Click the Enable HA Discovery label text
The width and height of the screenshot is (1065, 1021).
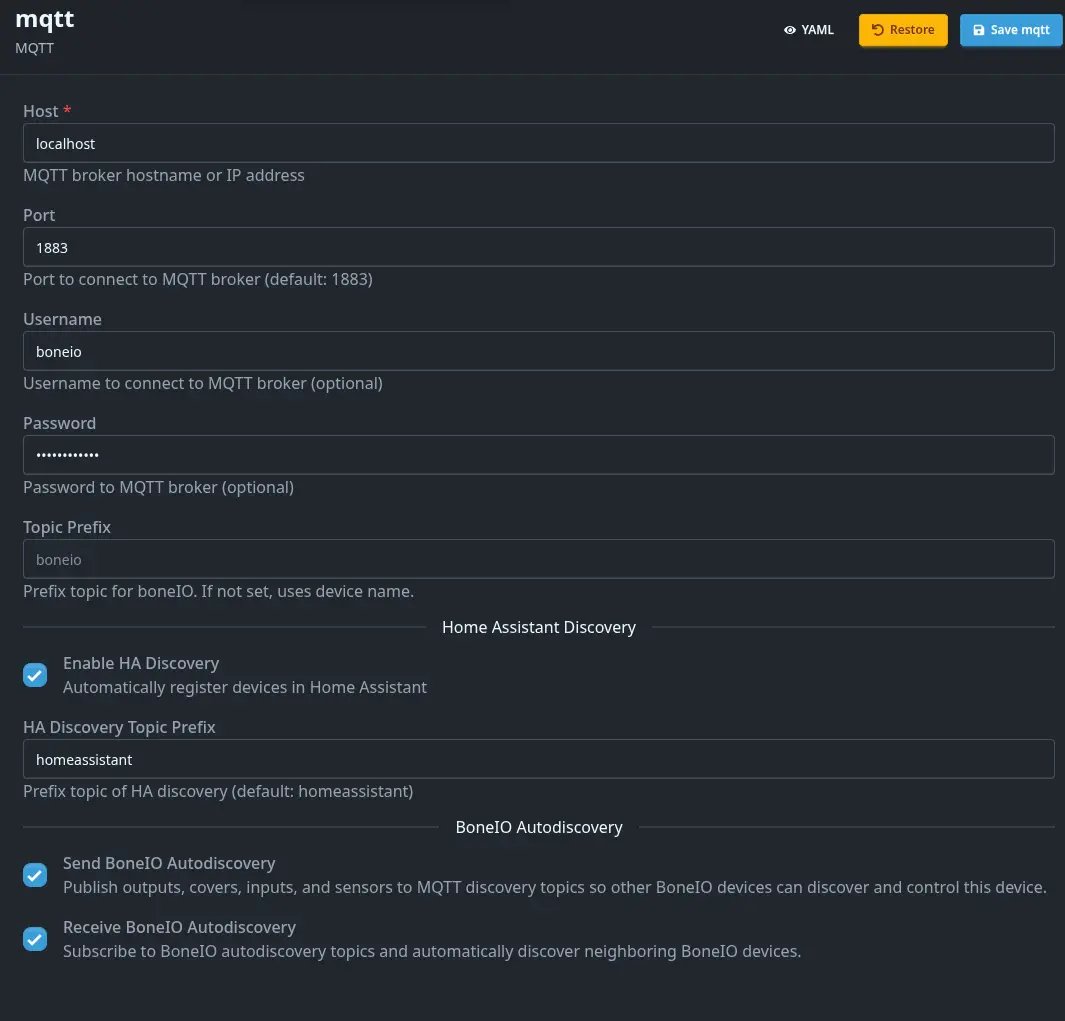point(141,663)
